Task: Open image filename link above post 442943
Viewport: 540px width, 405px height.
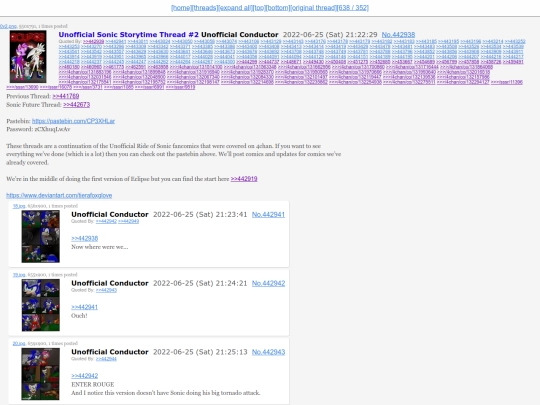Action: 19,343
